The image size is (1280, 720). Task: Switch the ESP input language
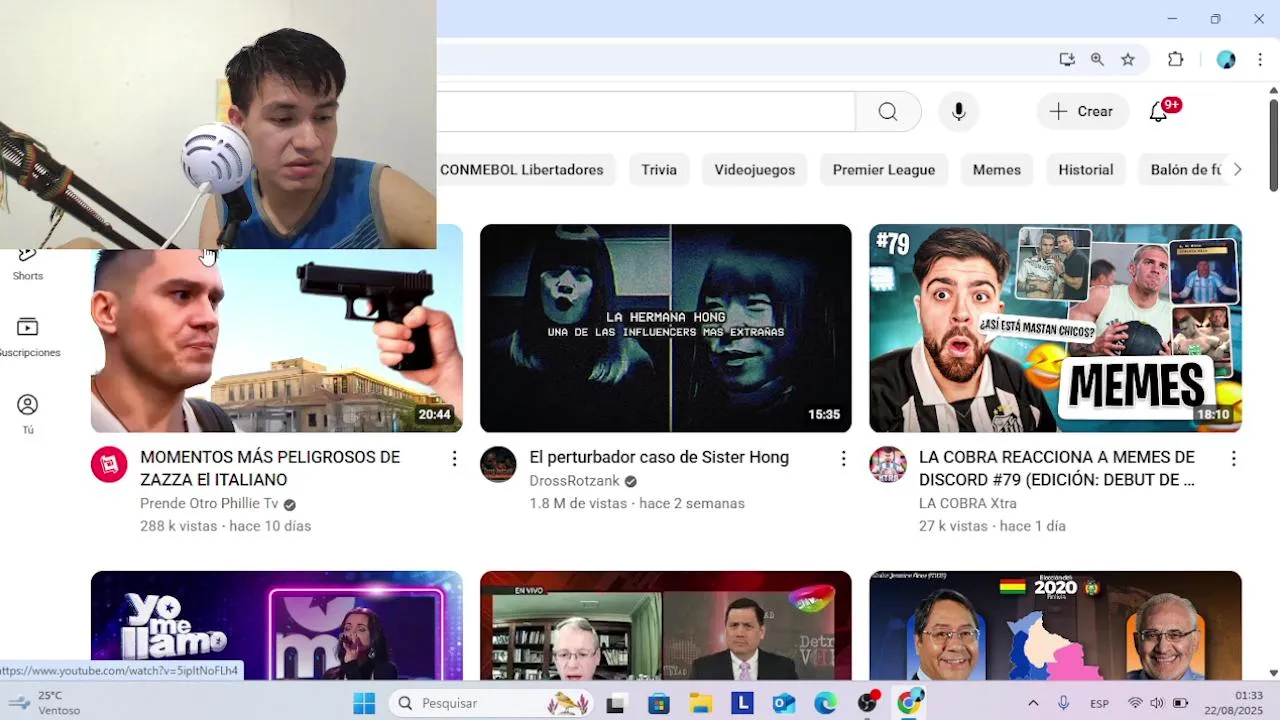click(x=1099, y=703)
